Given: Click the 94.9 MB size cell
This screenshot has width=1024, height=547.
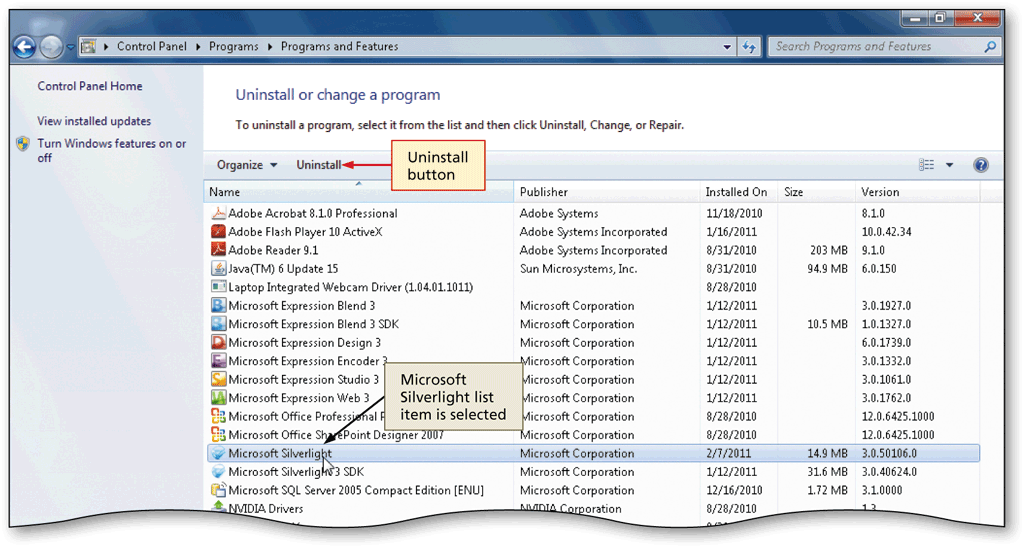Looking at the screenshot, I should 827,268.
